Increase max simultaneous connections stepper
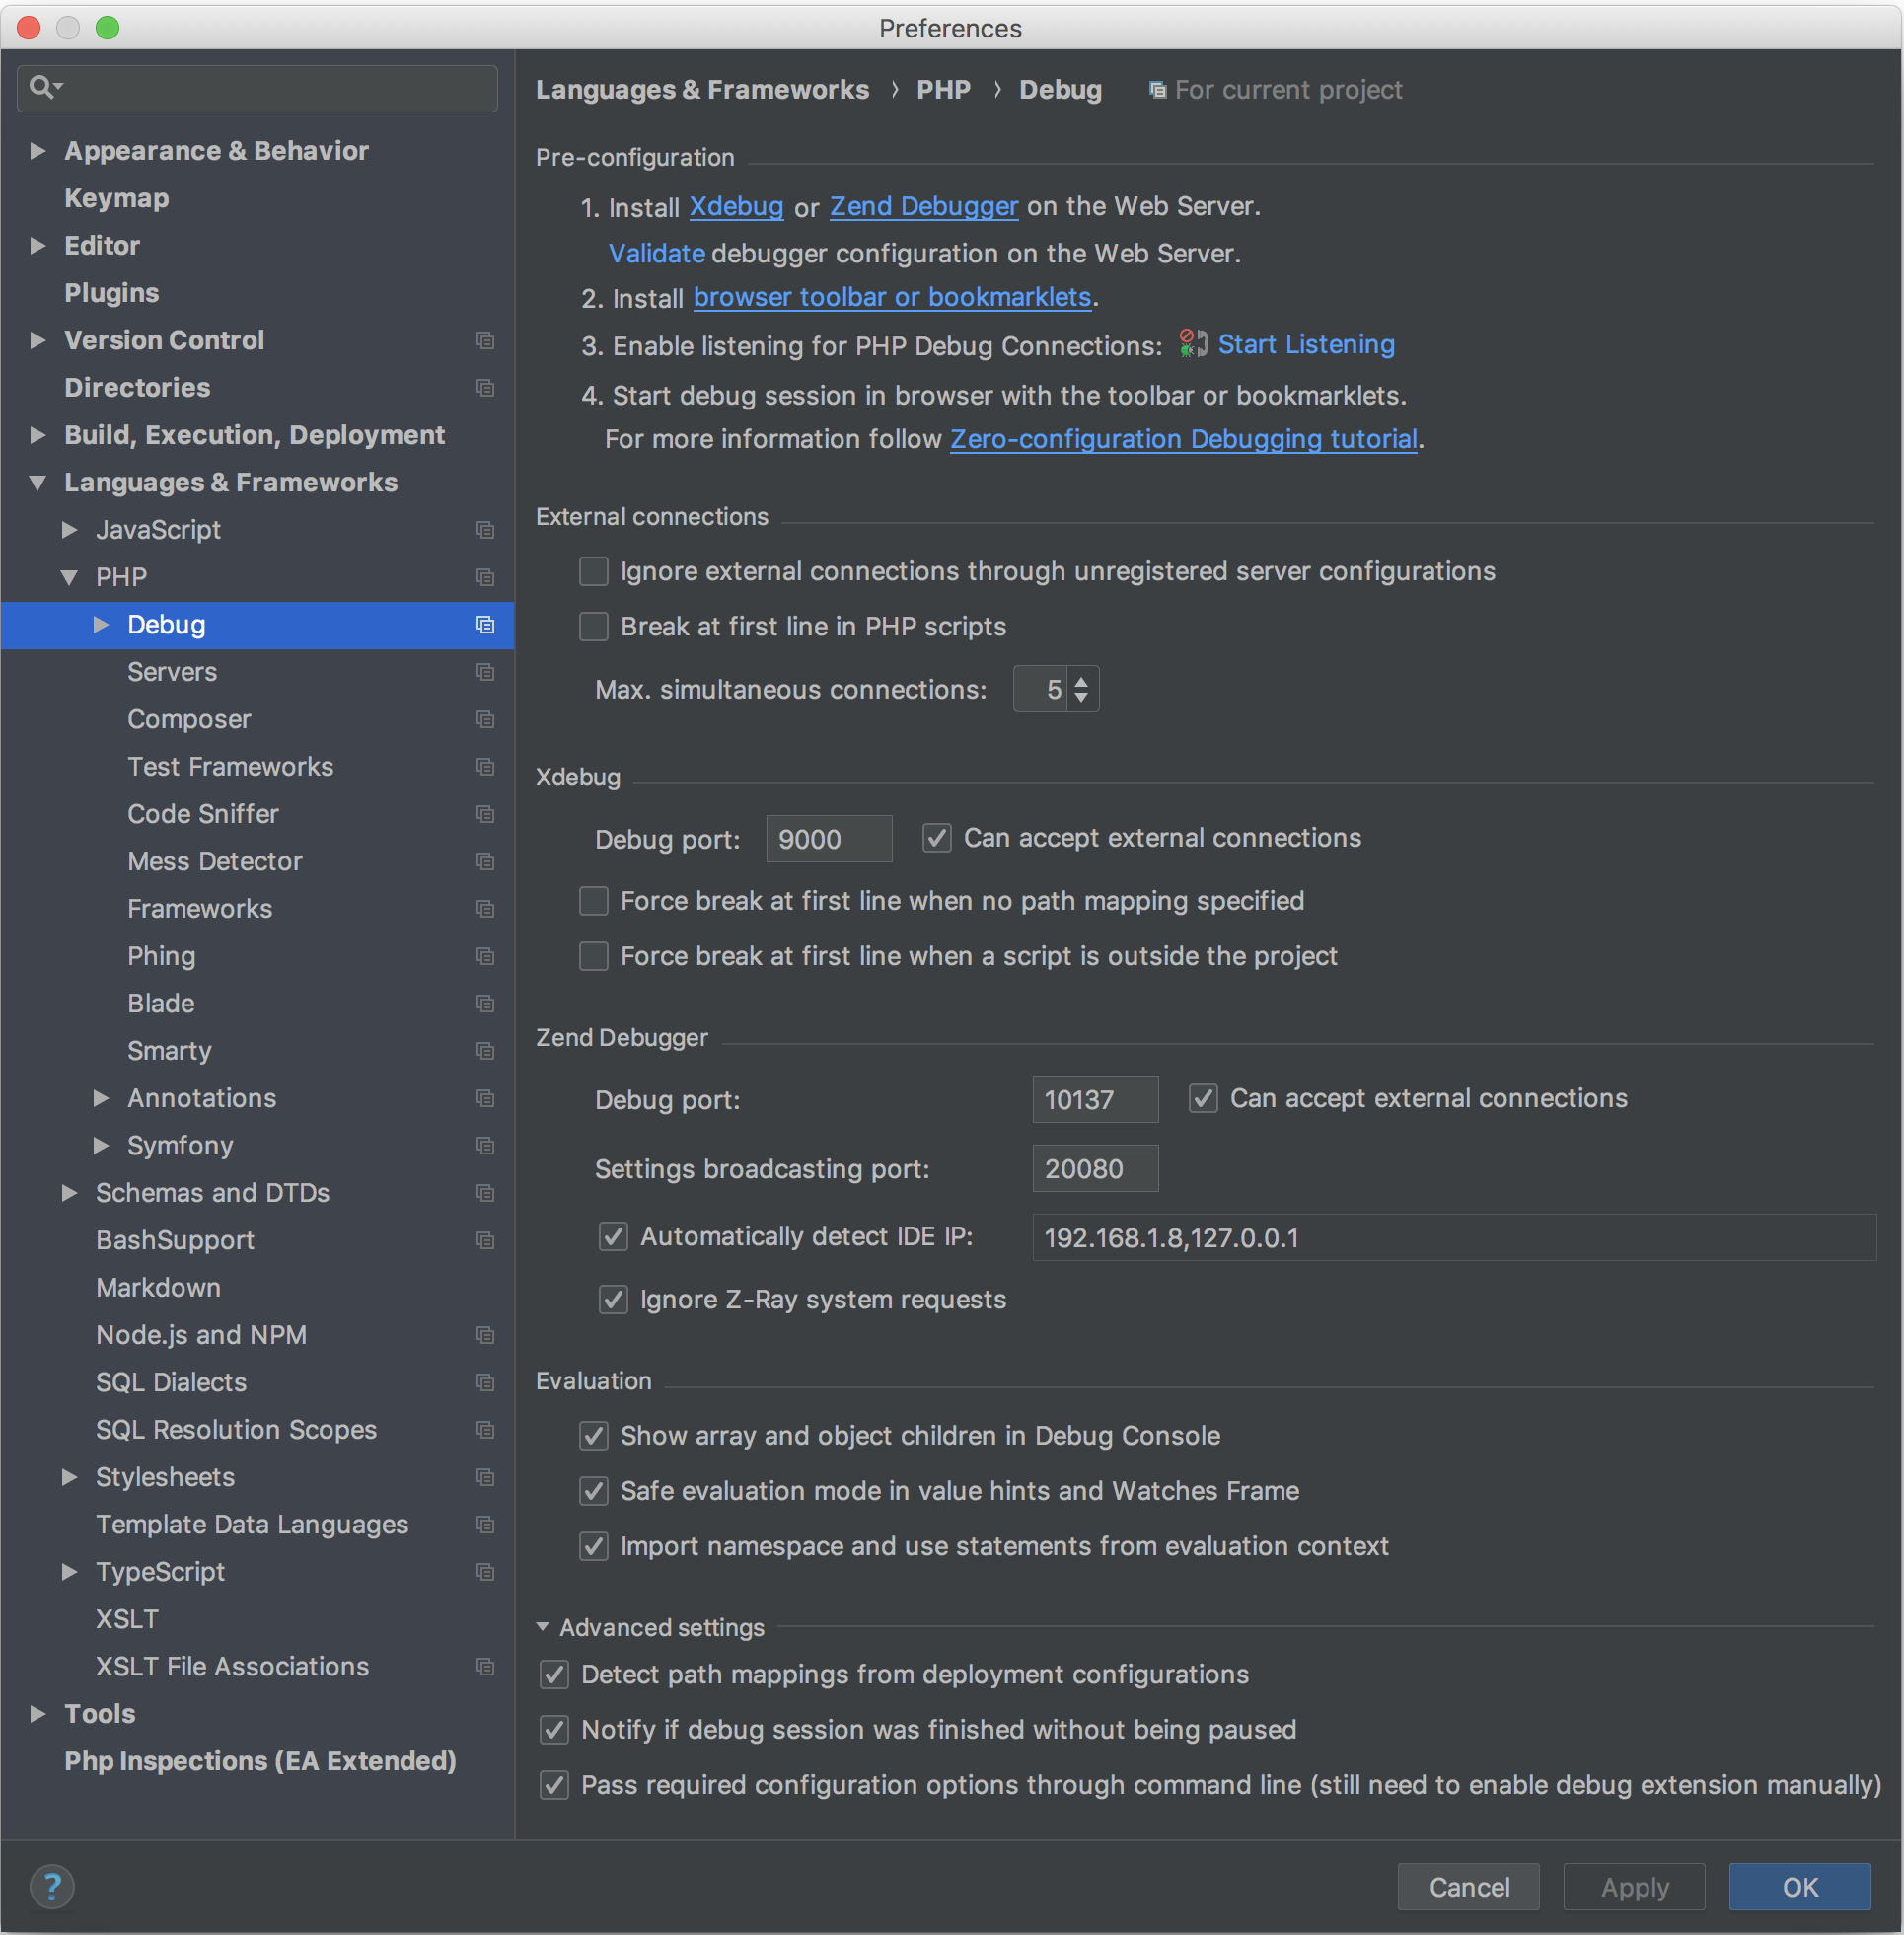 [x=1081, y=682]
